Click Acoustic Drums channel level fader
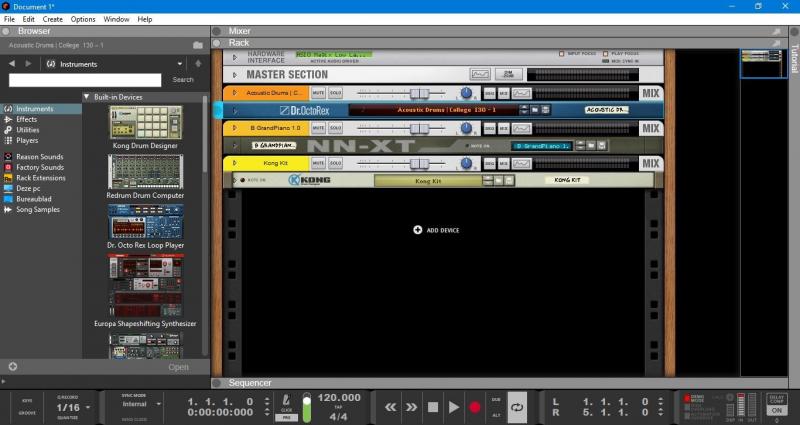Viewport: 800px width, 425px height. (419, 93)
